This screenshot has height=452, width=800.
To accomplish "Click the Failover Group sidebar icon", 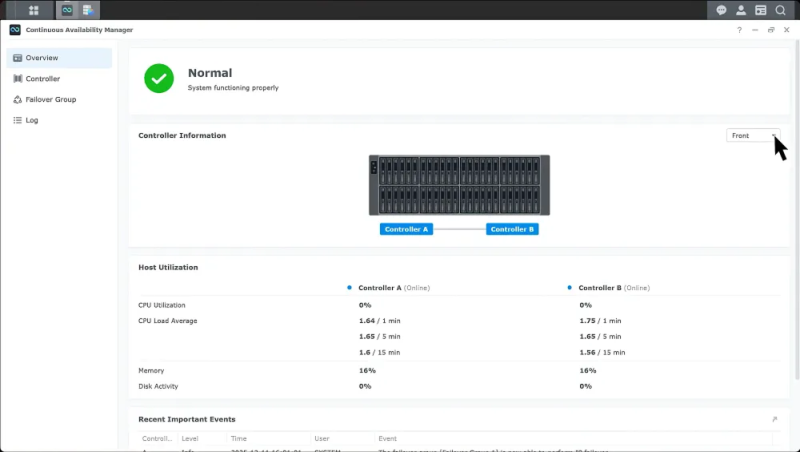I will click(x=18, y=99).
